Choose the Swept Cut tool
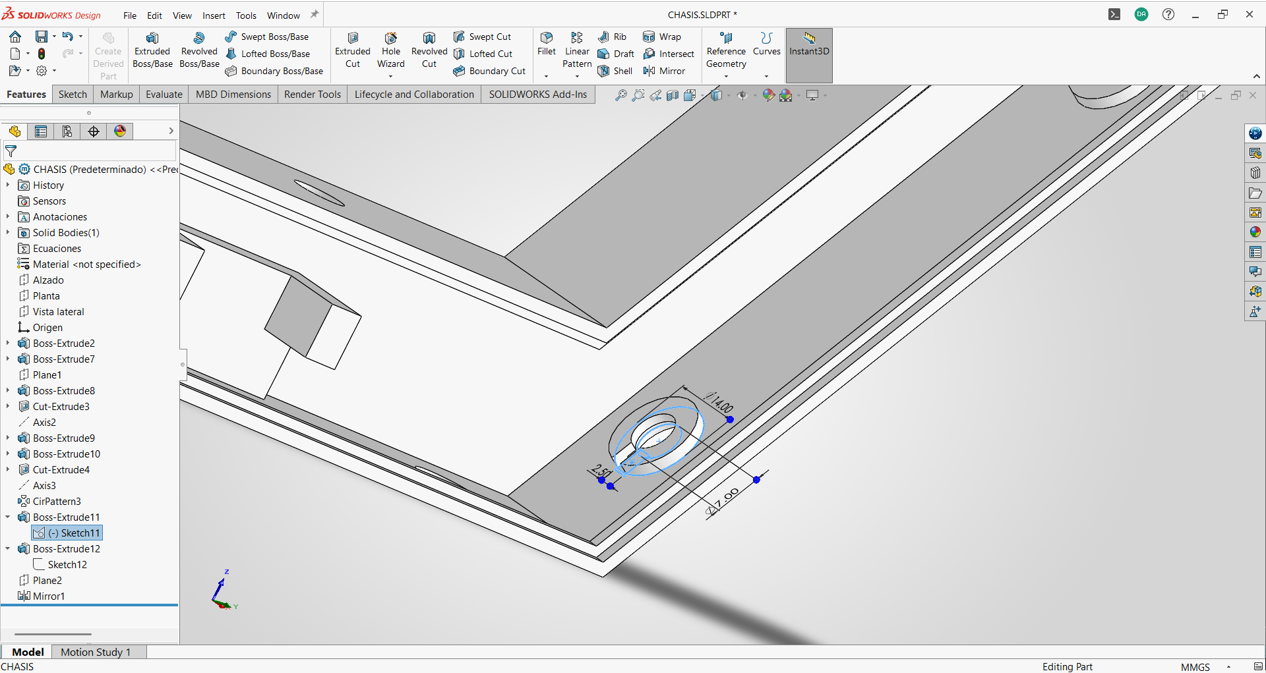The height and width of the screenshot is (673, 1266). (482, 37)
